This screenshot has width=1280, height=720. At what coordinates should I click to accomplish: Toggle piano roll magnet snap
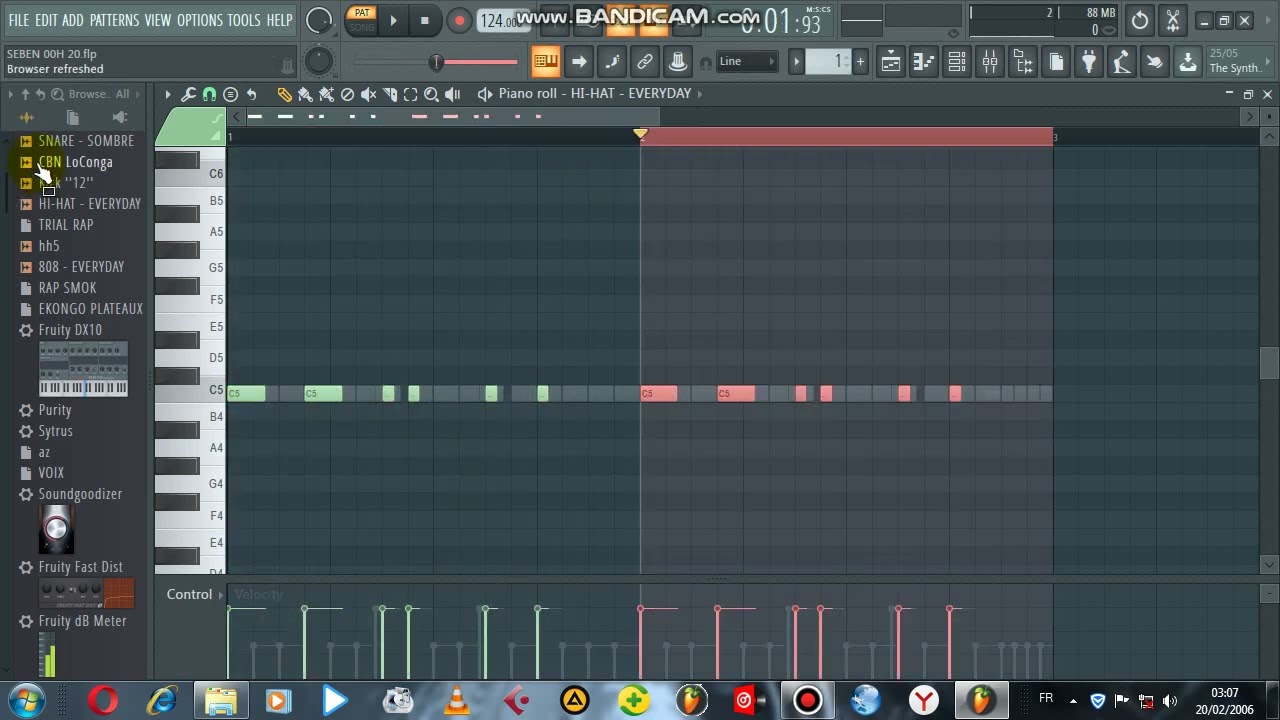coord(209,94)
